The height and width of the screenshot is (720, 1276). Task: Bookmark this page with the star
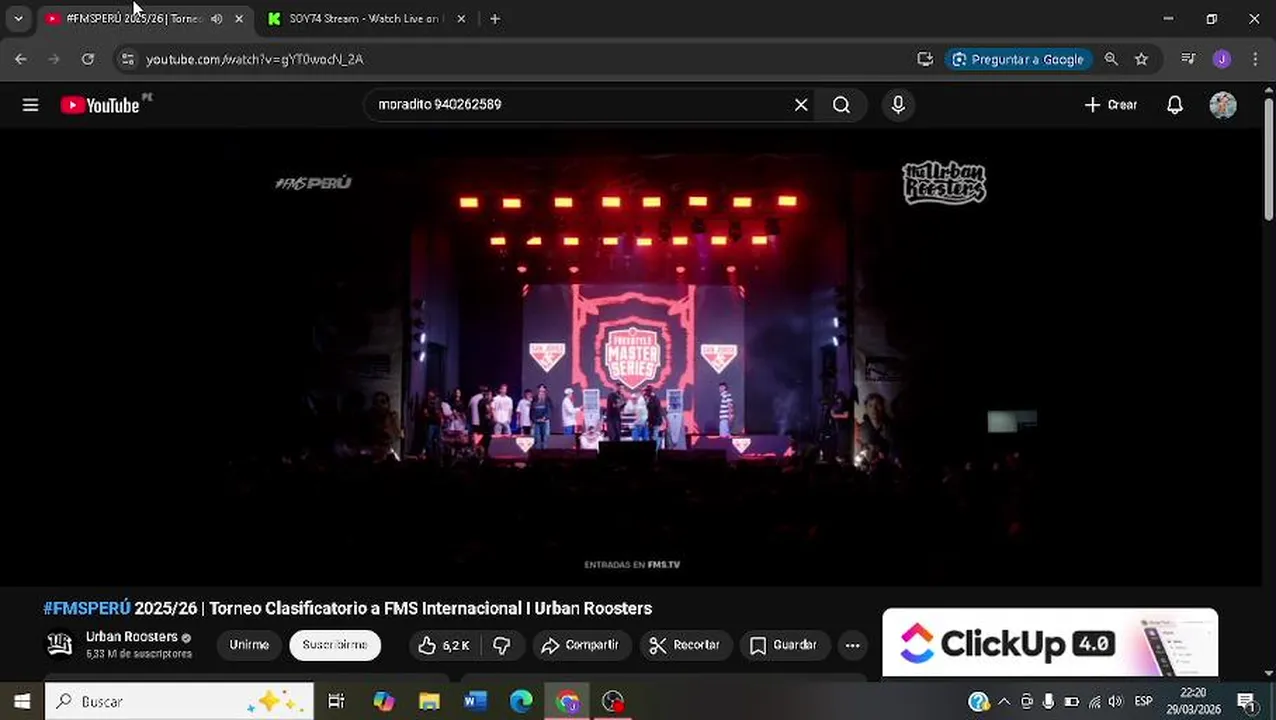(x=1141, y=59)
